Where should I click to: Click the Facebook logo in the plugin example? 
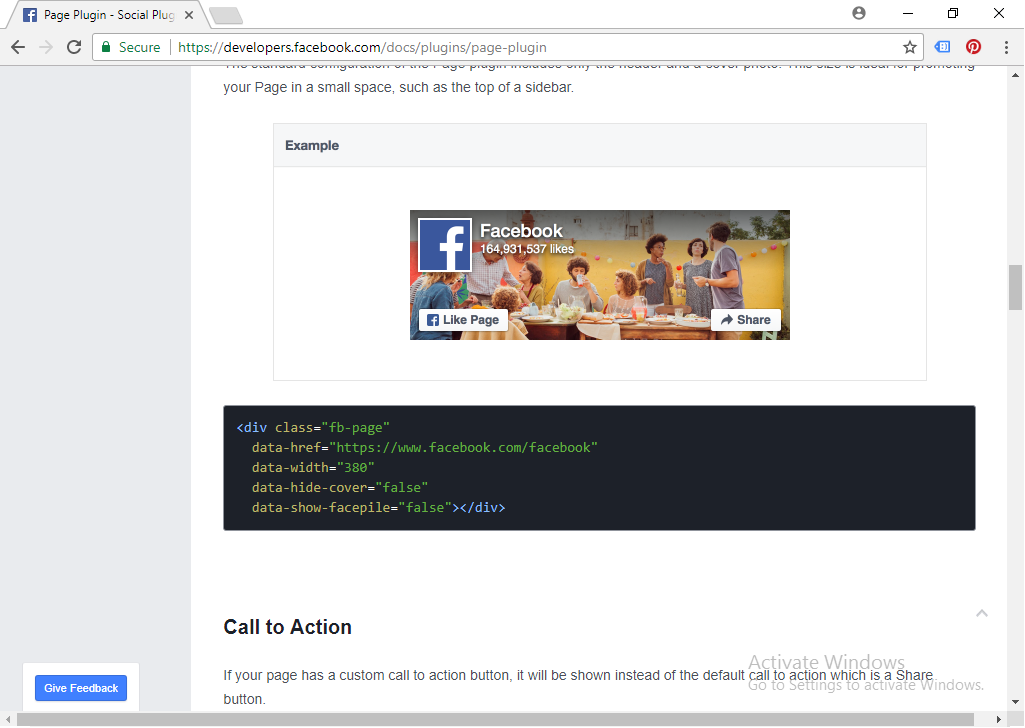tap(445, 245)
